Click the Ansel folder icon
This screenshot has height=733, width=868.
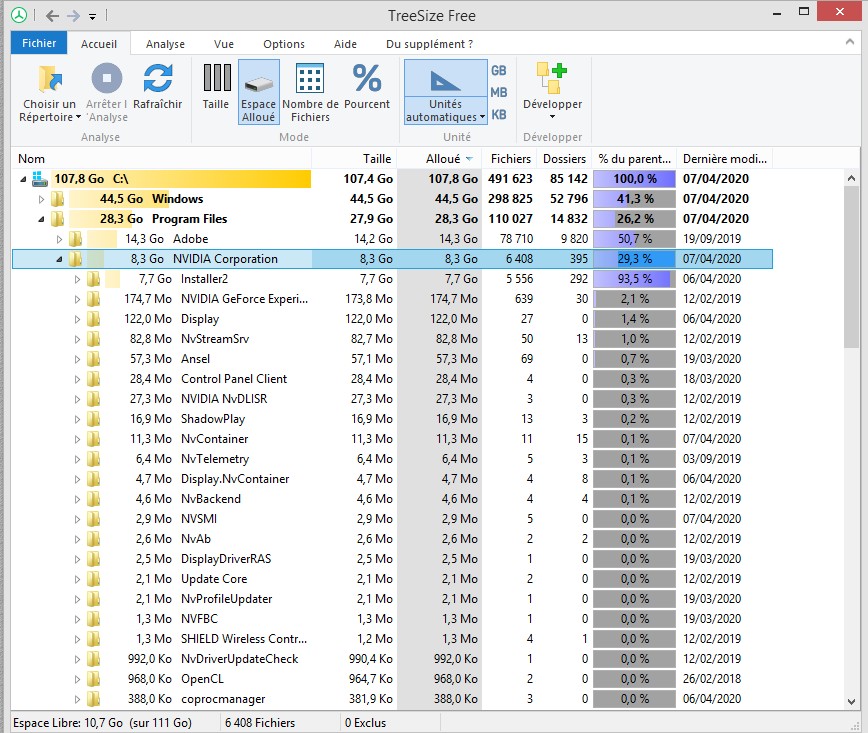[x=94, y=359]
